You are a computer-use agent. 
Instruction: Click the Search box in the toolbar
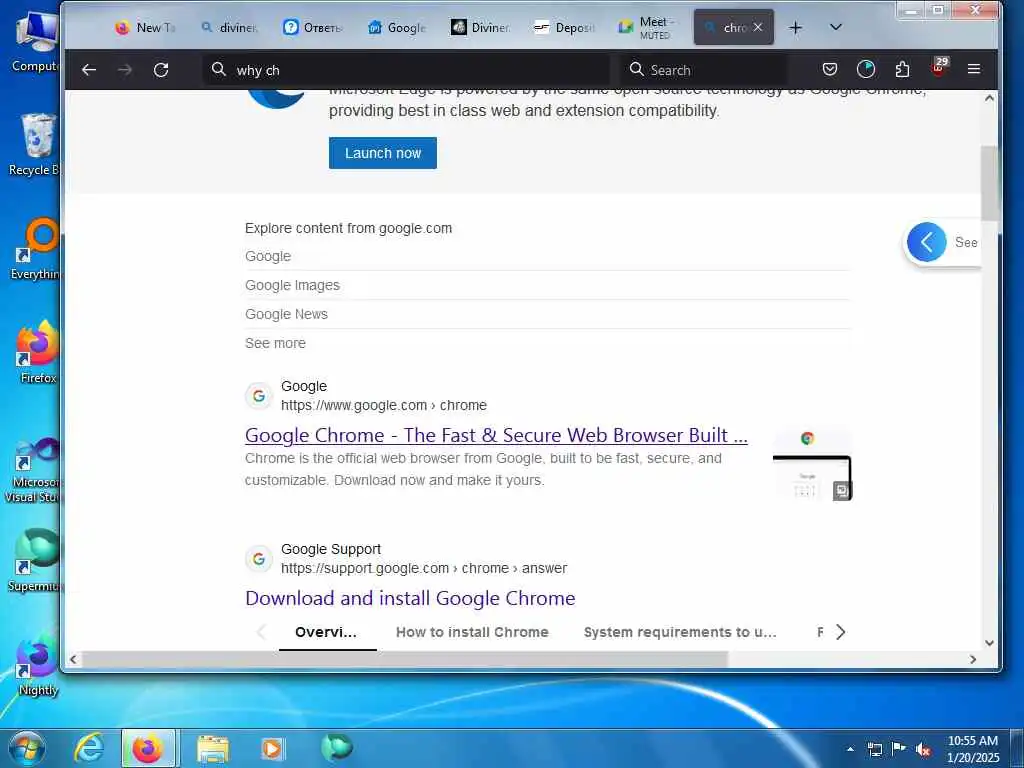[703, 70]
